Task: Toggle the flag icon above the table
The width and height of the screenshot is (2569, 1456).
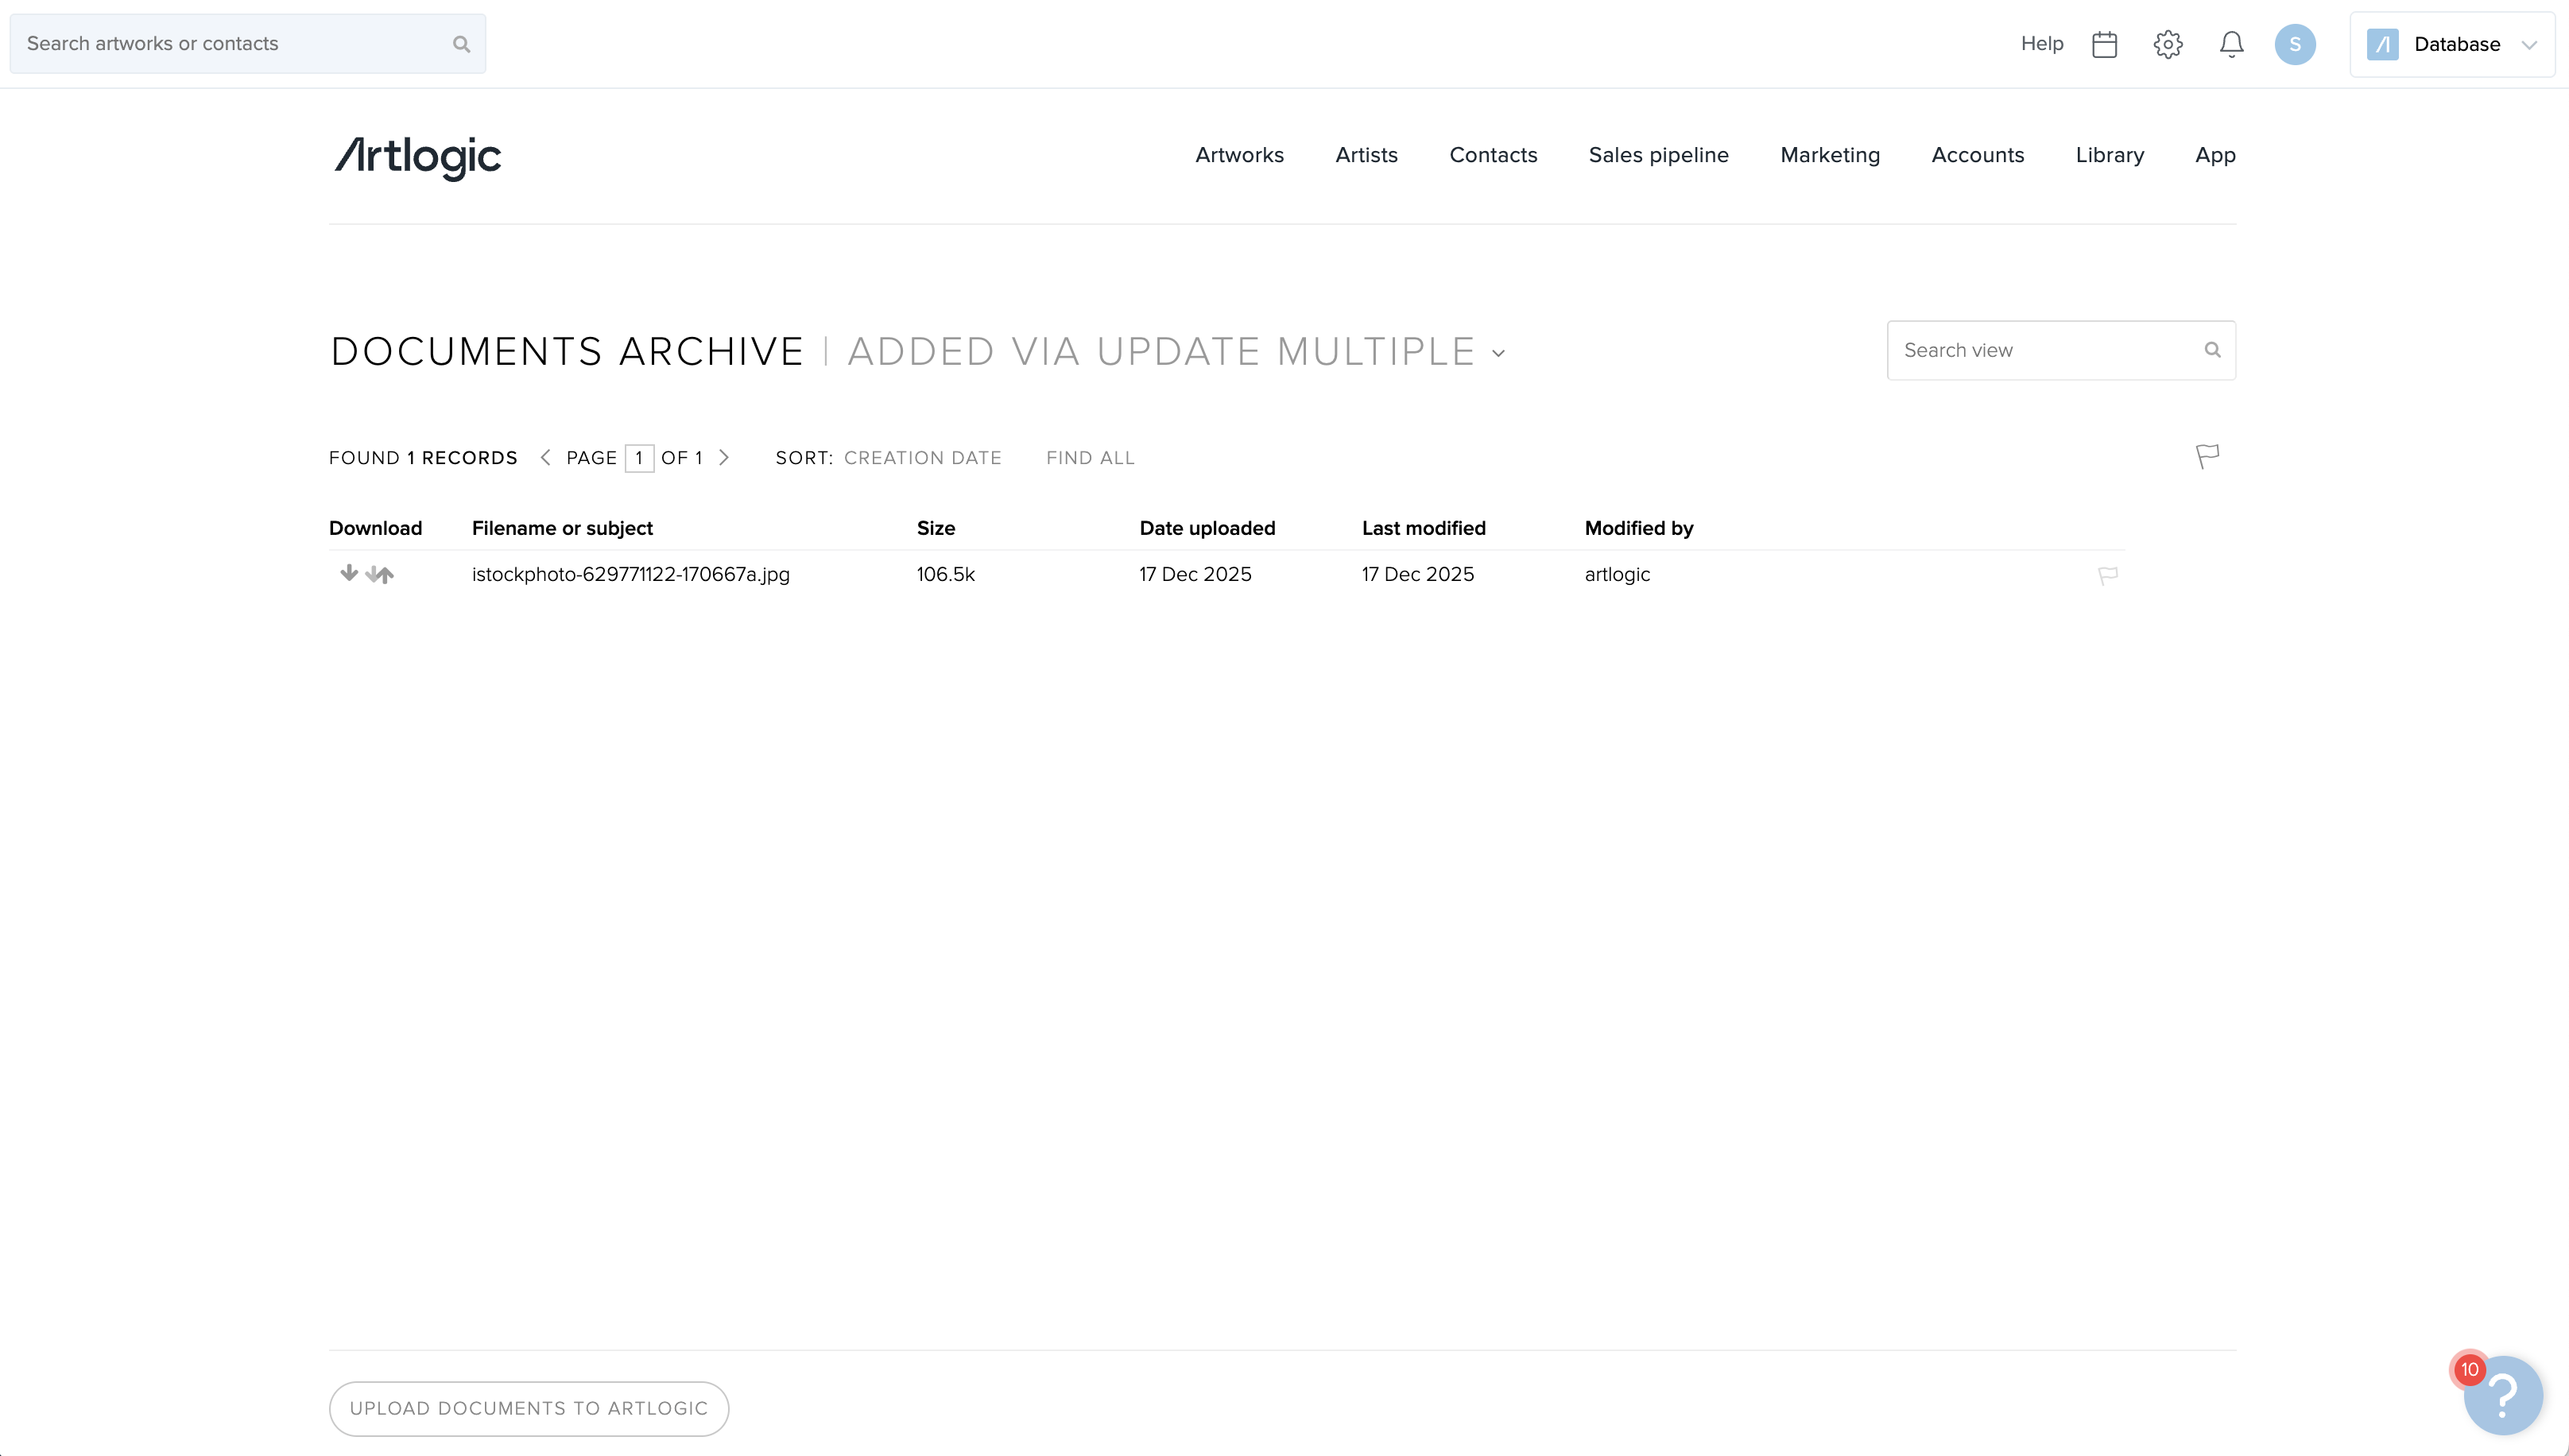Action: (2207, 456)
